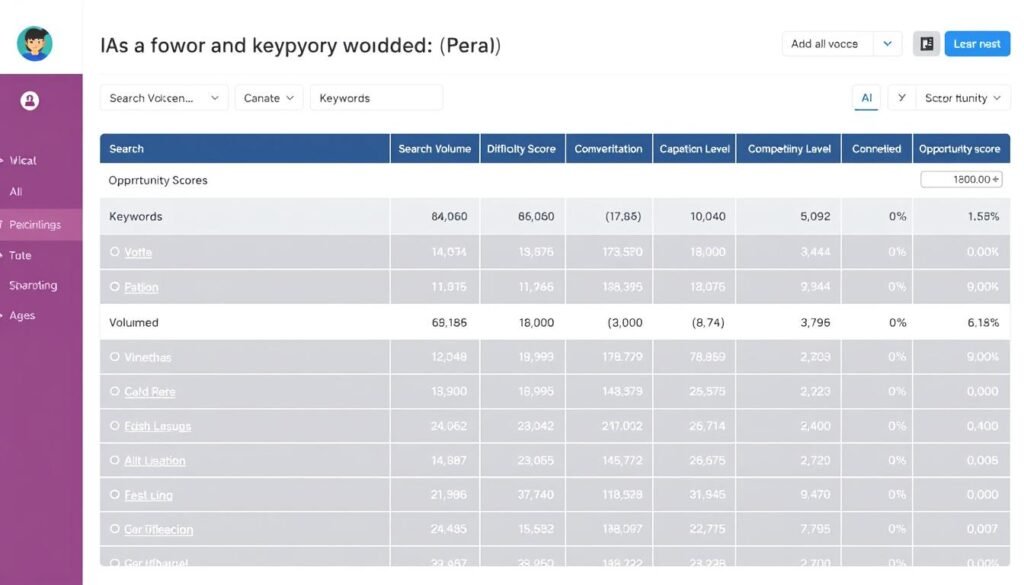Screen dimensions: 1024x585
Task: Click the circle icon beside Fest Ling
Action: point(116,495)
